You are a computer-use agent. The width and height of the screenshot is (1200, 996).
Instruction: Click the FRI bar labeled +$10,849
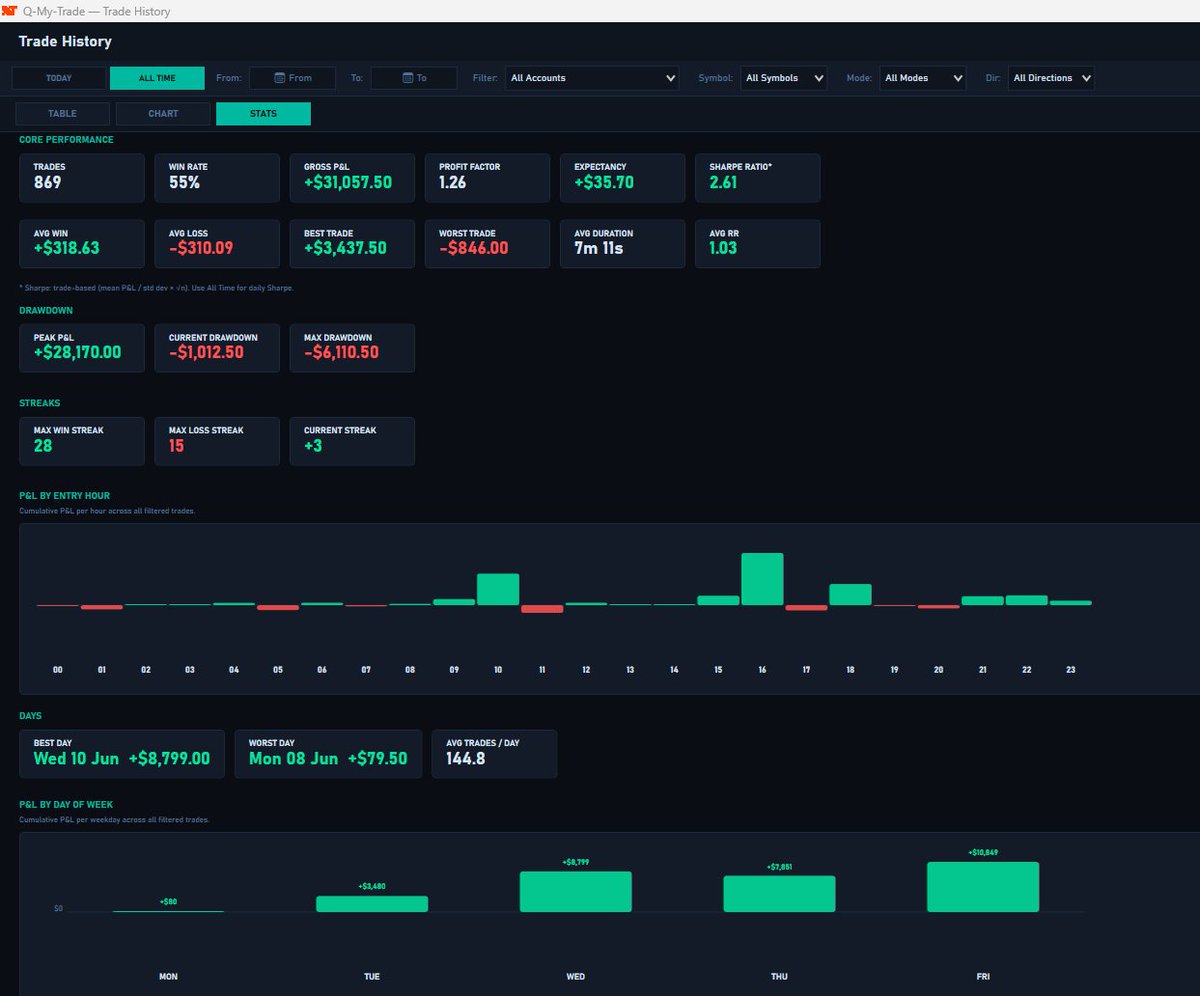(x=983, y=886)
